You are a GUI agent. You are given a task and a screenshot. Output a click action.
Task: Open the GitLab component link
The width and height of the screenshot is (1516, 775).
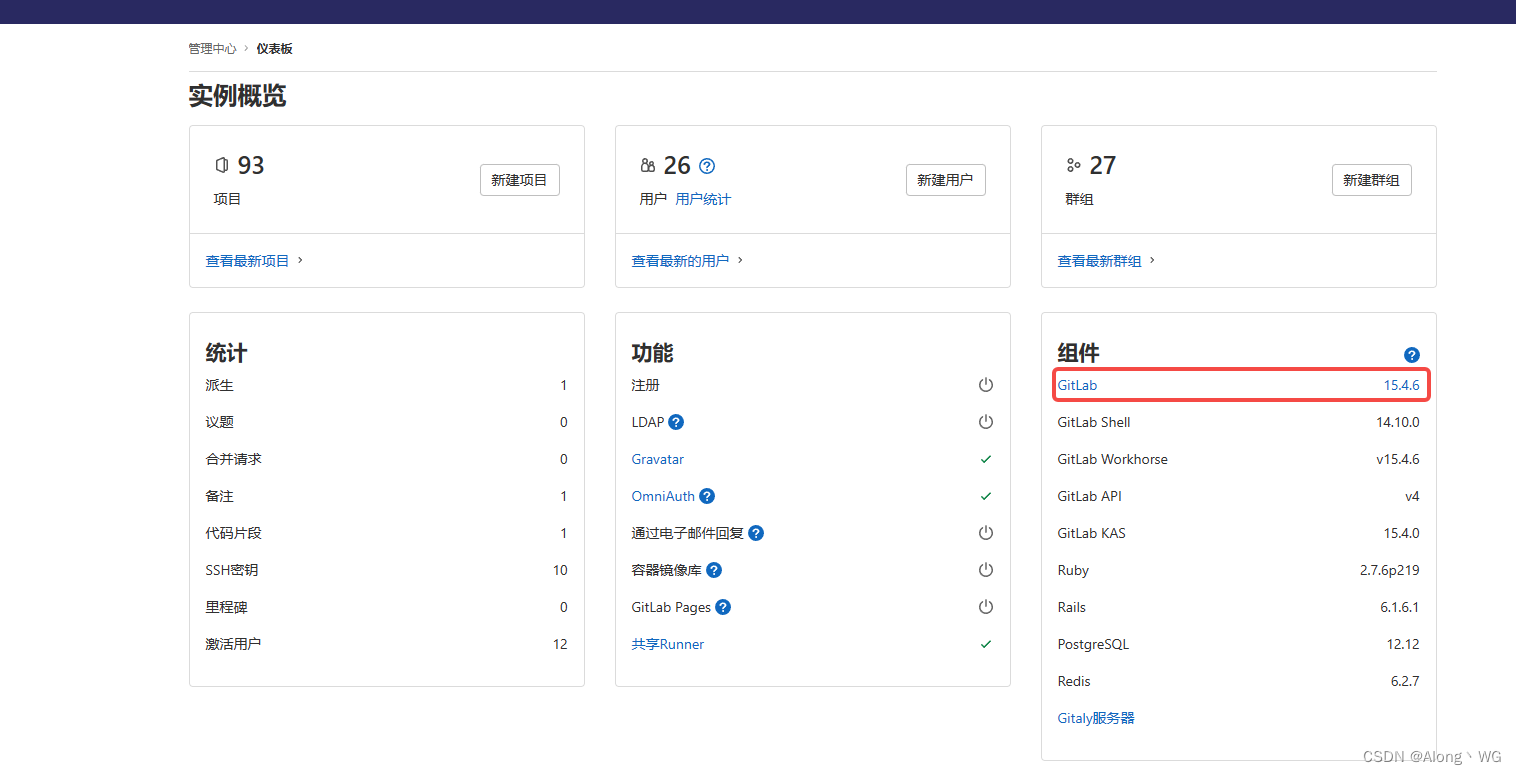(1078, 385)
